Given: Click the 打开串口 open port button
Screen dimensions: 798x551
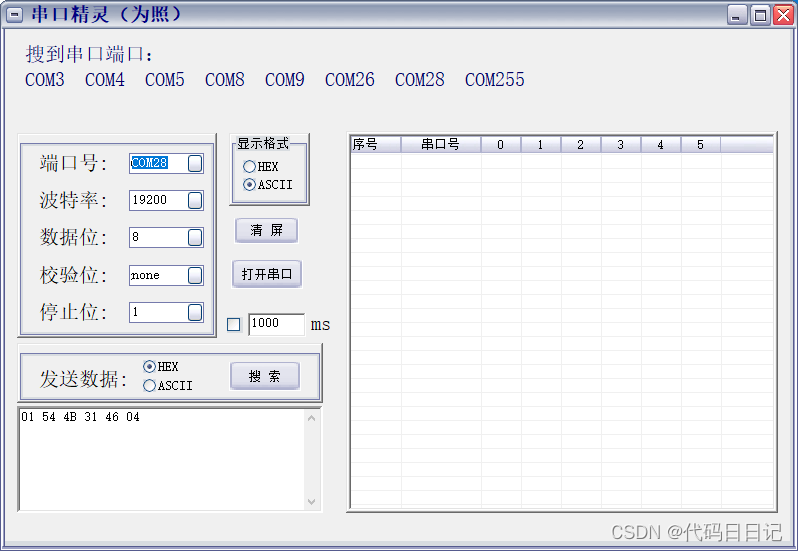Looking at the screenshot, I should point(267,274).
